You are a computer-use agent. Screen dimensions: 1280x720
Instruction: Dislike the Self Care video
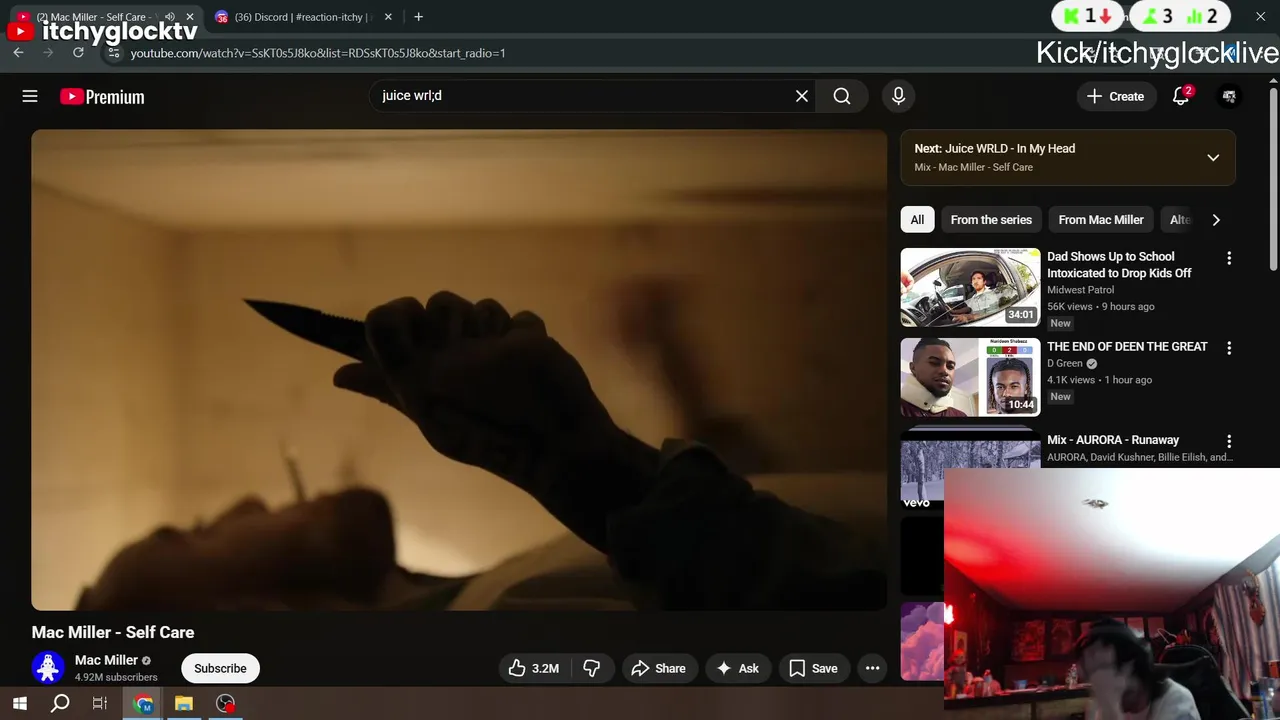(592, 668)
